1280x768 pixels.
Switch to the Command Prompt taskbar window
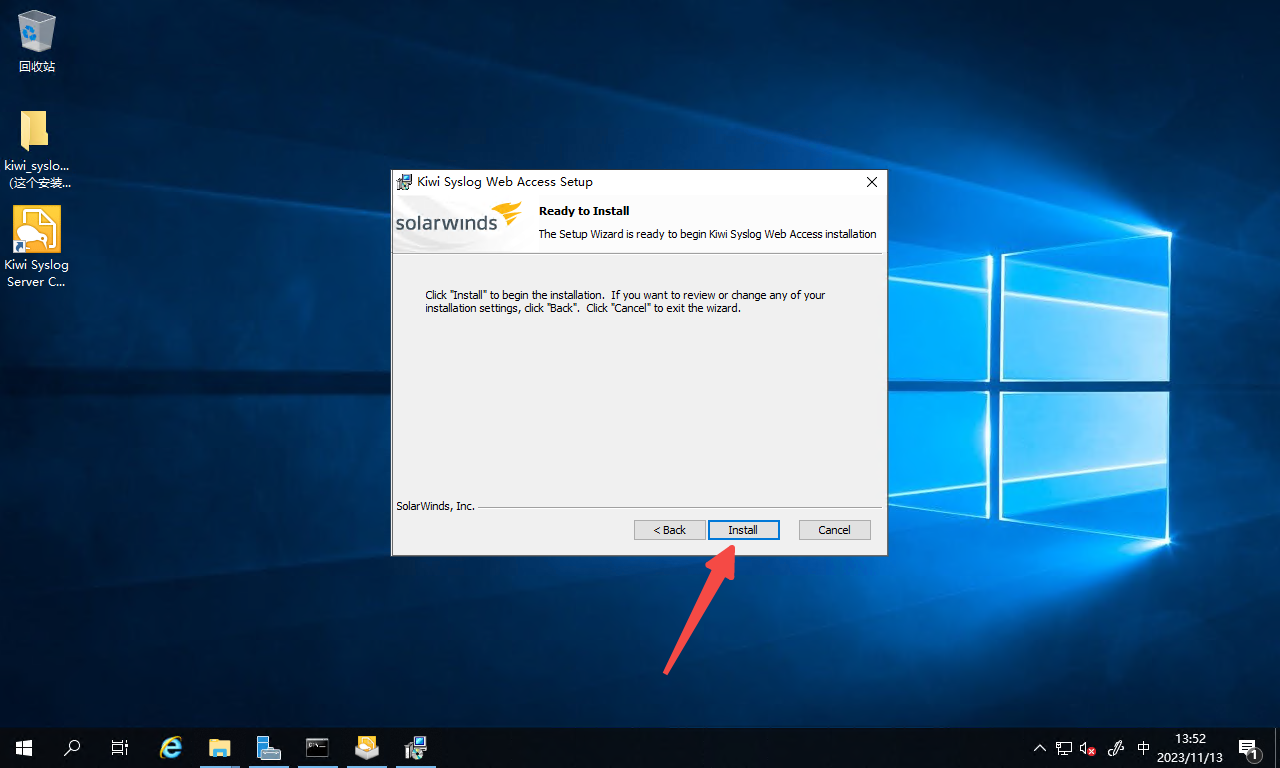click(x=317, y=747)
